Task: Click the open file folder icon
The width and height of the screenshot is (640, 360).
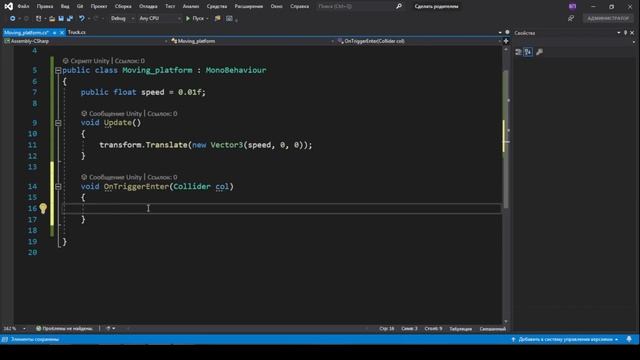Action: 52,18
